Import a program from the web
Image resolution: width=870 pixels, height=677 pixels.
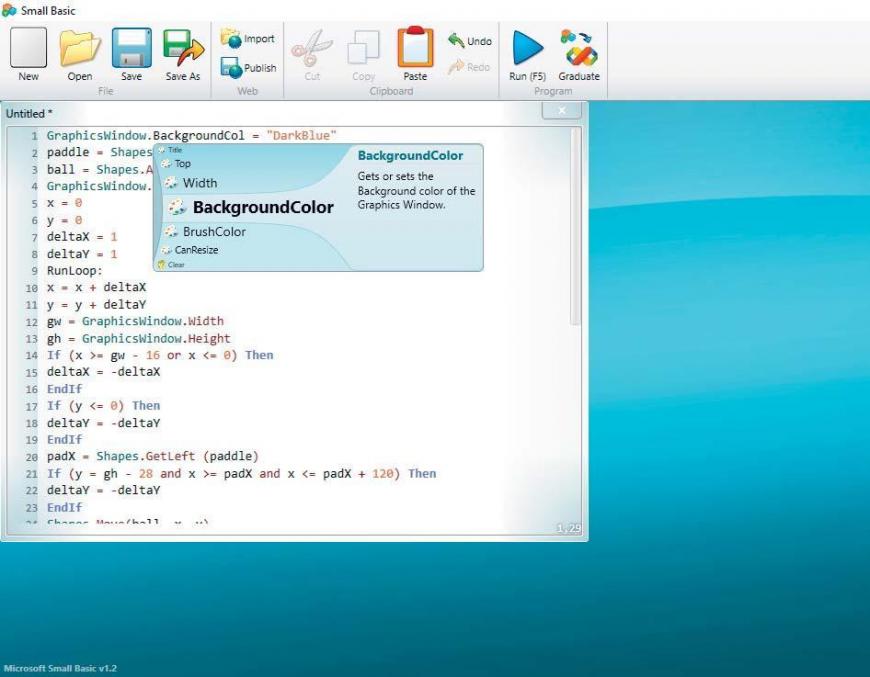(247, 38)
